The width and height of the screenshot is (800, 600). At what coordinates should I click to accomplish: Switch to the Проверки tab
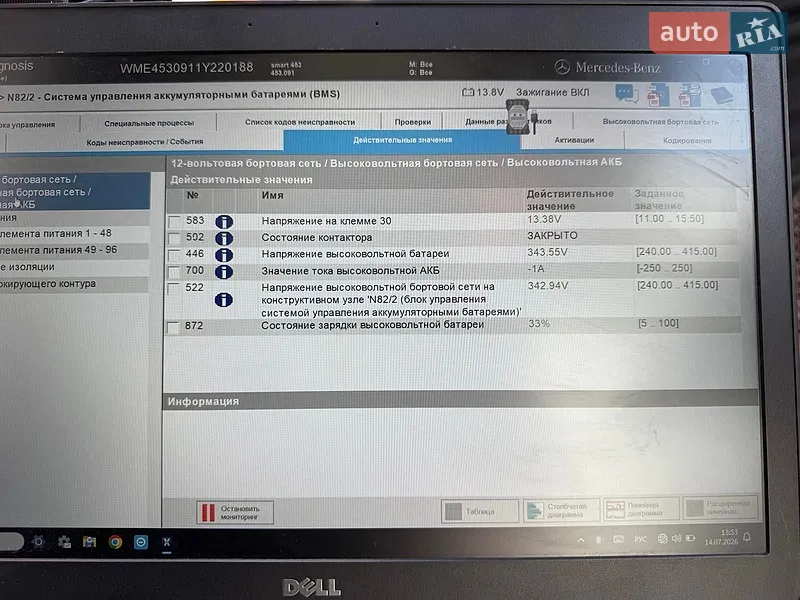click(413, 122)
